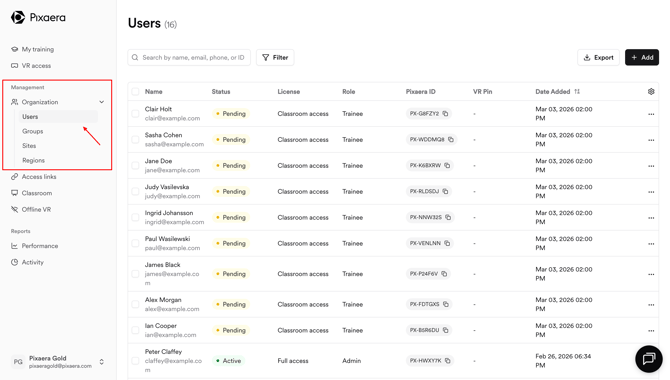Open row actions menu for Ian Cooper
Viewport: 670px width, 380px height.
pyautogui.click(x=651, y=331)
